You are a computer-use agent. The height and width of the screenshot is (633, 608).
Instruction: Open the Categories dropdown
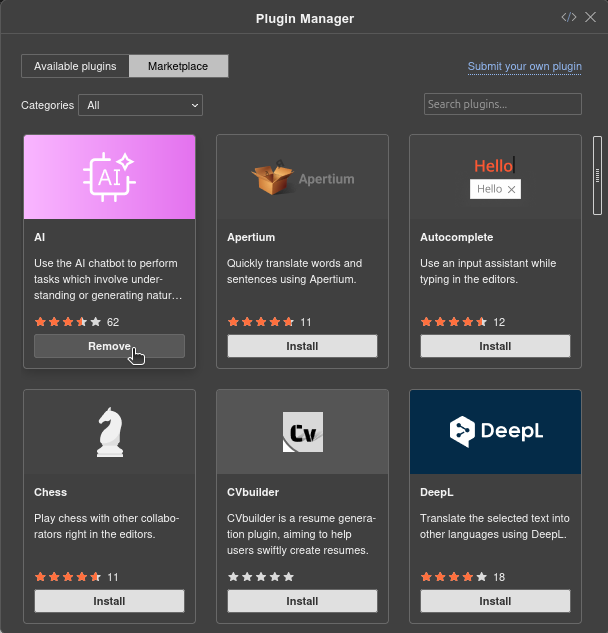tap(140, 105)
